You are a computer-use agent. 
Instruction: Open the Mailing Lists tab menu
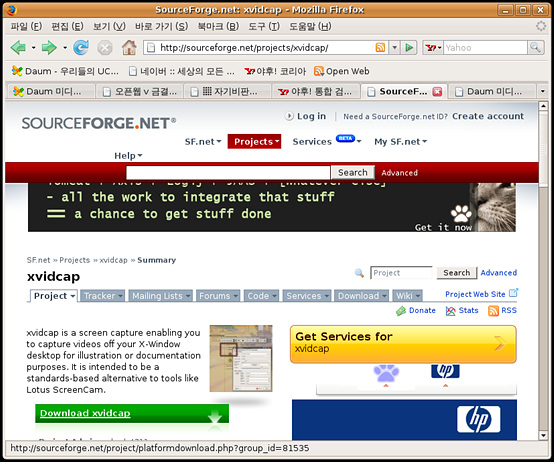point(161,296)
